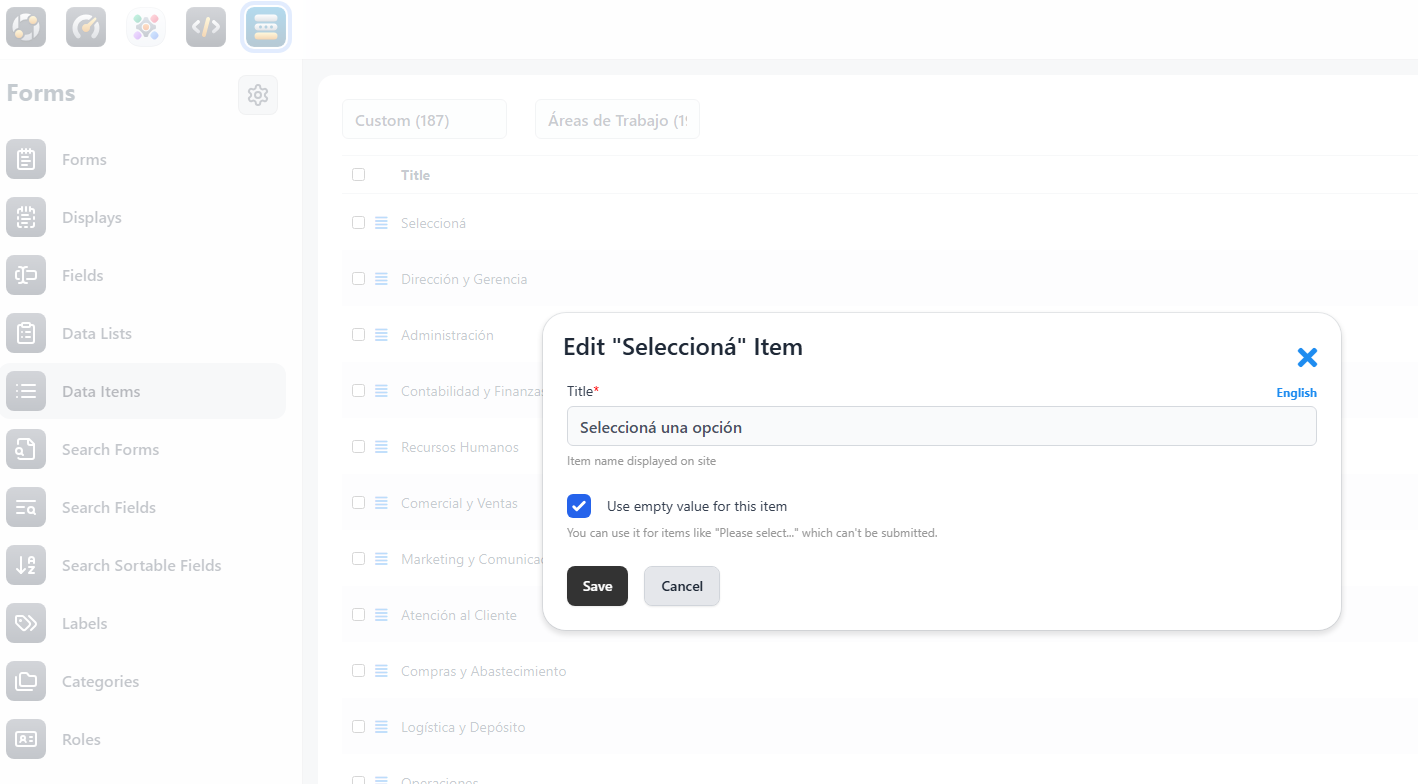The width and height of the screenshot is (1418, 784).
Task: Close the Edit Item dialog
Action: [x=1307, y=358]
